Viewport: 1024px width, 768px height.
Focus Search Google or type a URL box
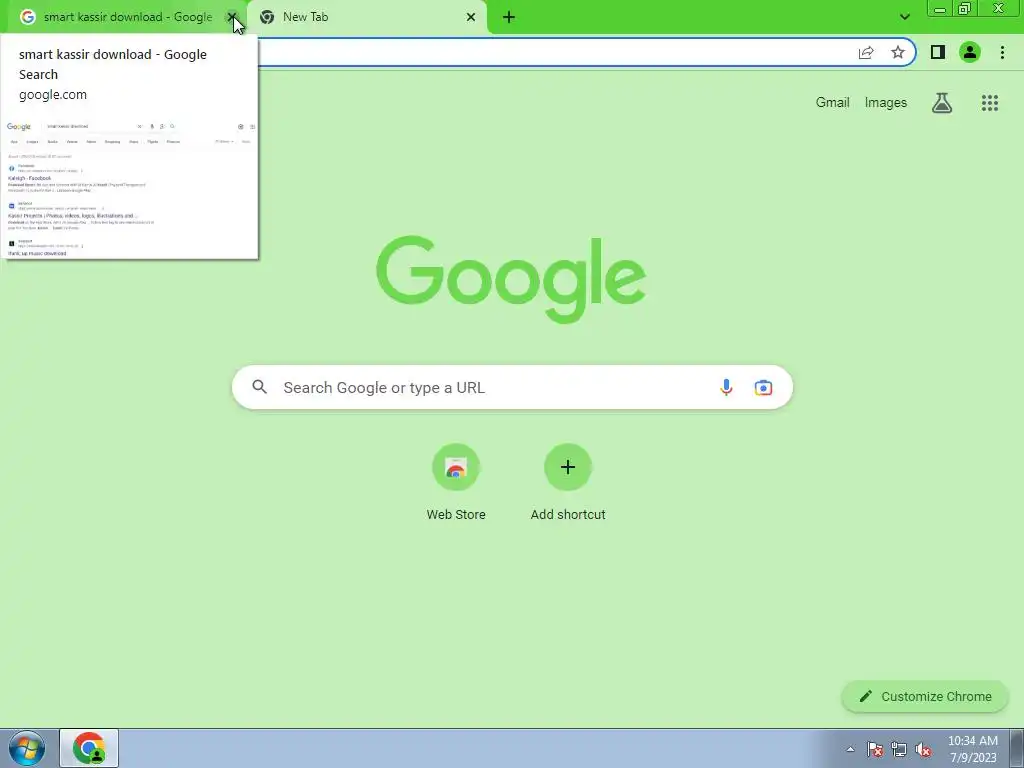coord(512,387)
